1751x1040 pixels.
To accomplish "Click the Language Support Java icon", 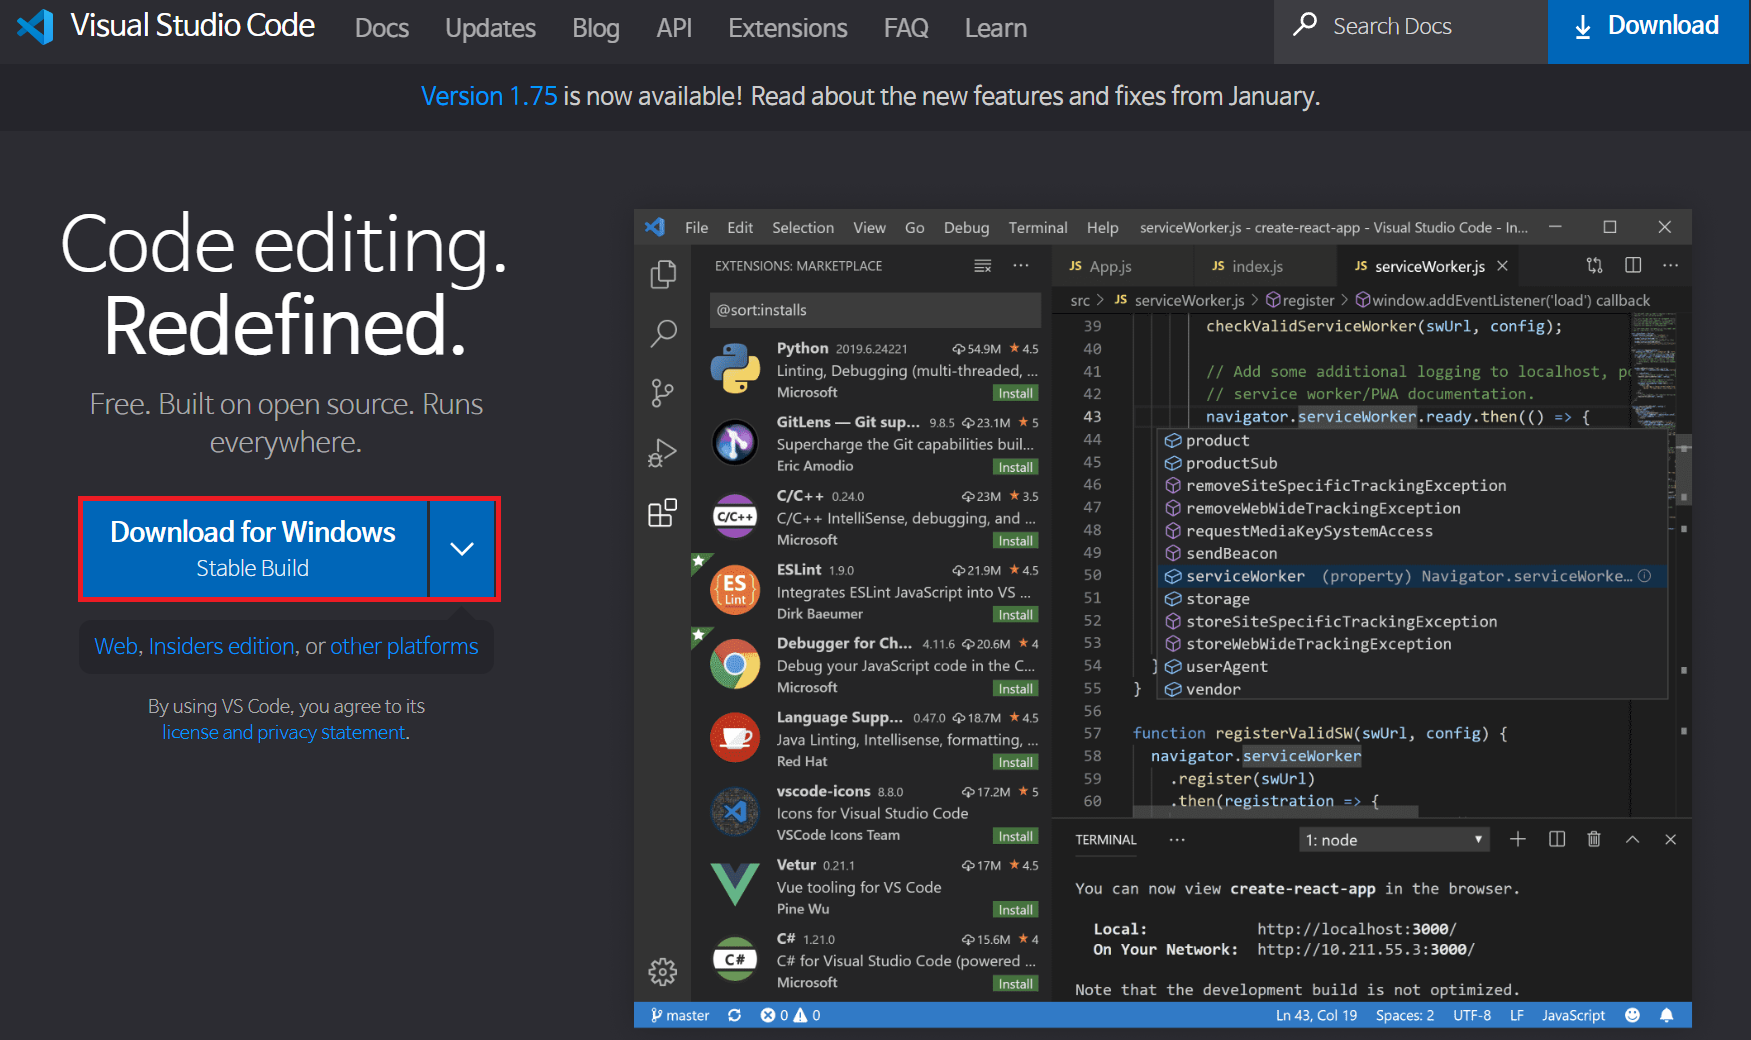I will tap(735, 738).
